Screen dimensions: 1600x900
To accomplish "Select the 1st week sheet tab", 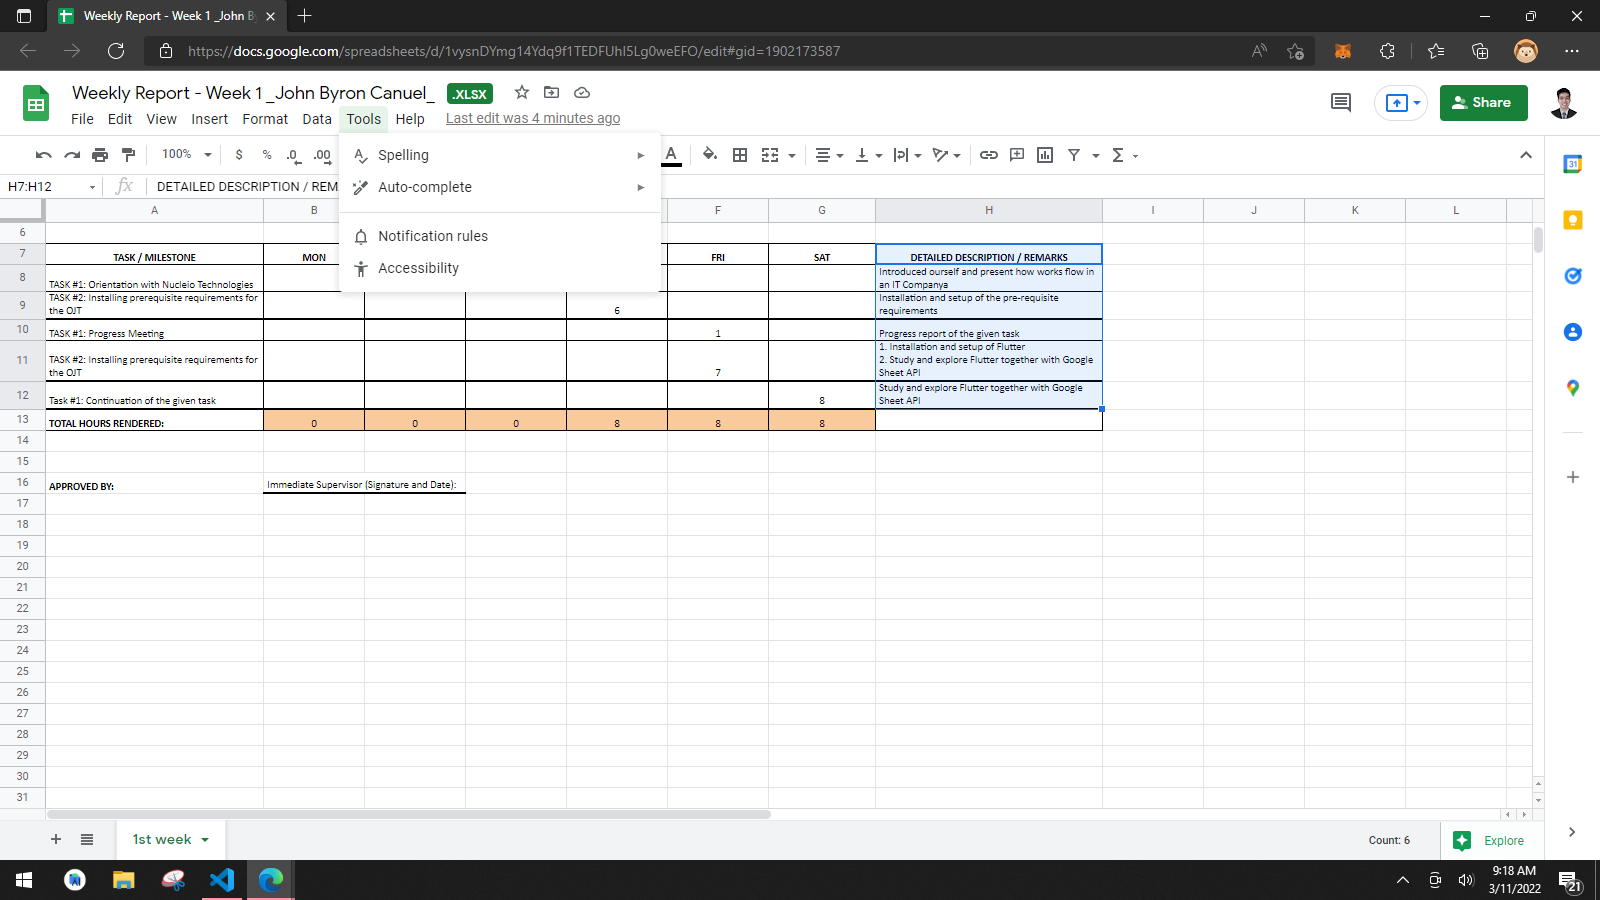I will [170, 839].
